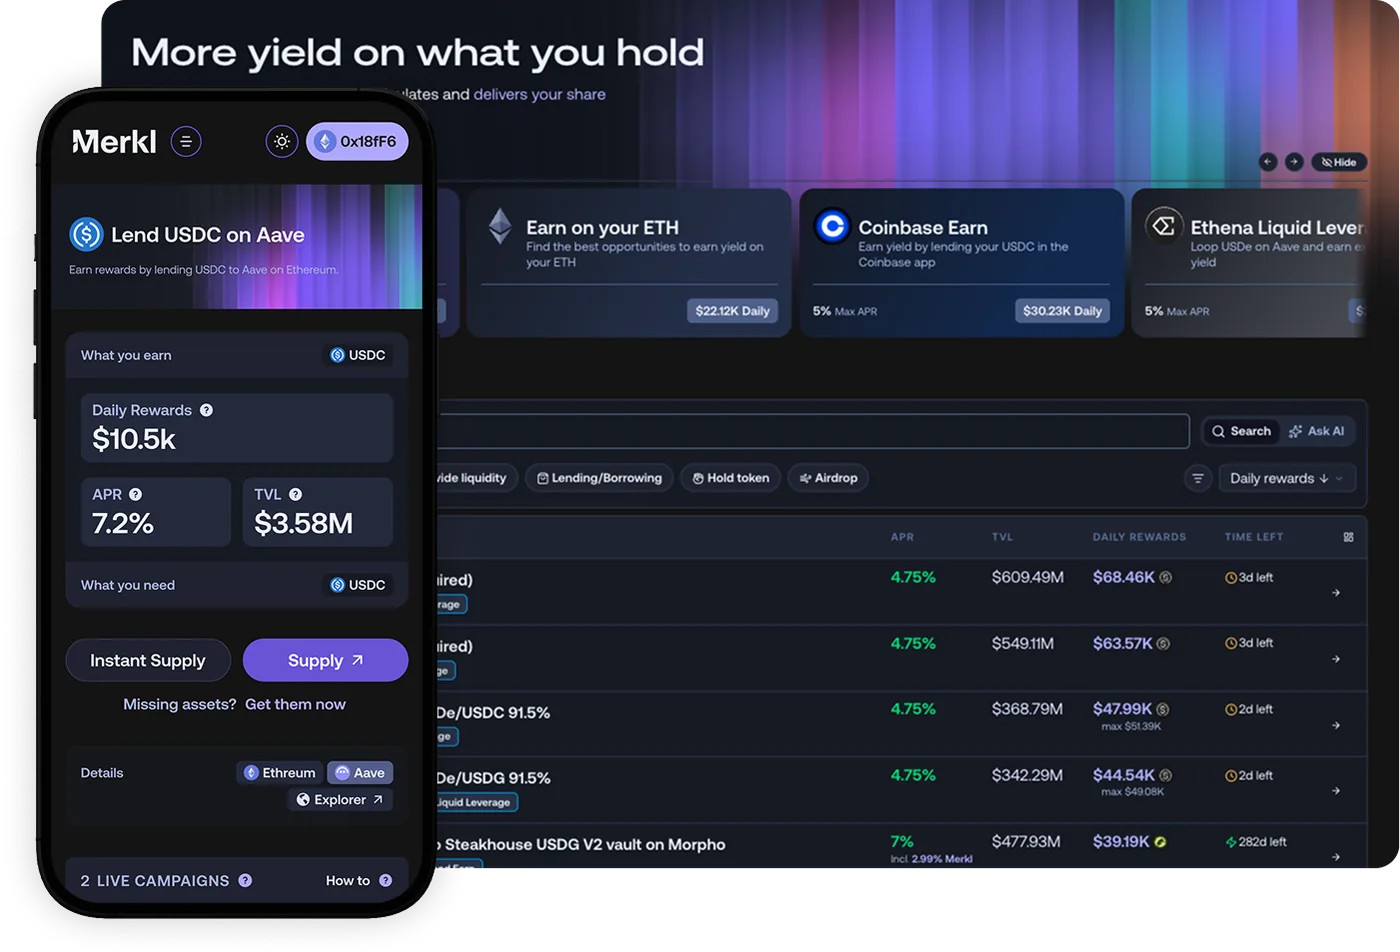Click the USDC tag beside What you earn
The image size is (1400, 952).
(358, 355)
